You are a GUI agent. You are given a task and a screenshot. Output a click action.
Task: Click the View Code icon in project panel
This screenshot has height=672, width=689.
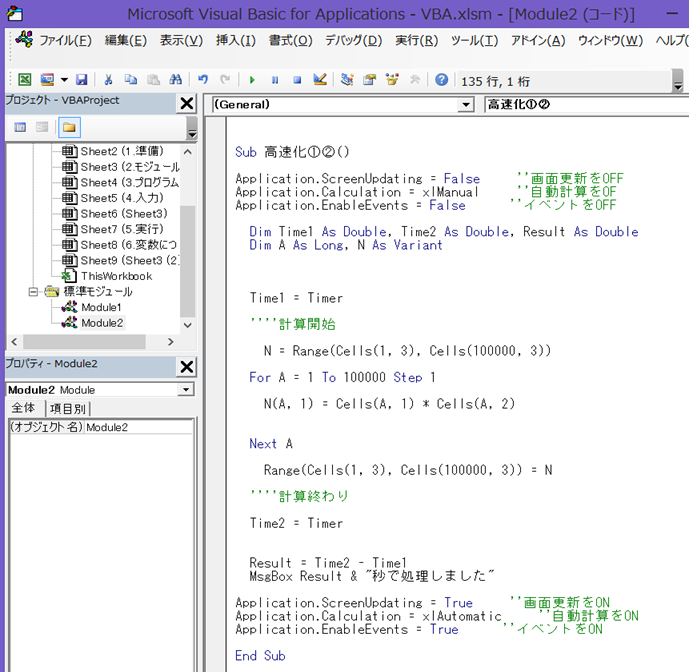pyautogui.click(x=20, y=127)
